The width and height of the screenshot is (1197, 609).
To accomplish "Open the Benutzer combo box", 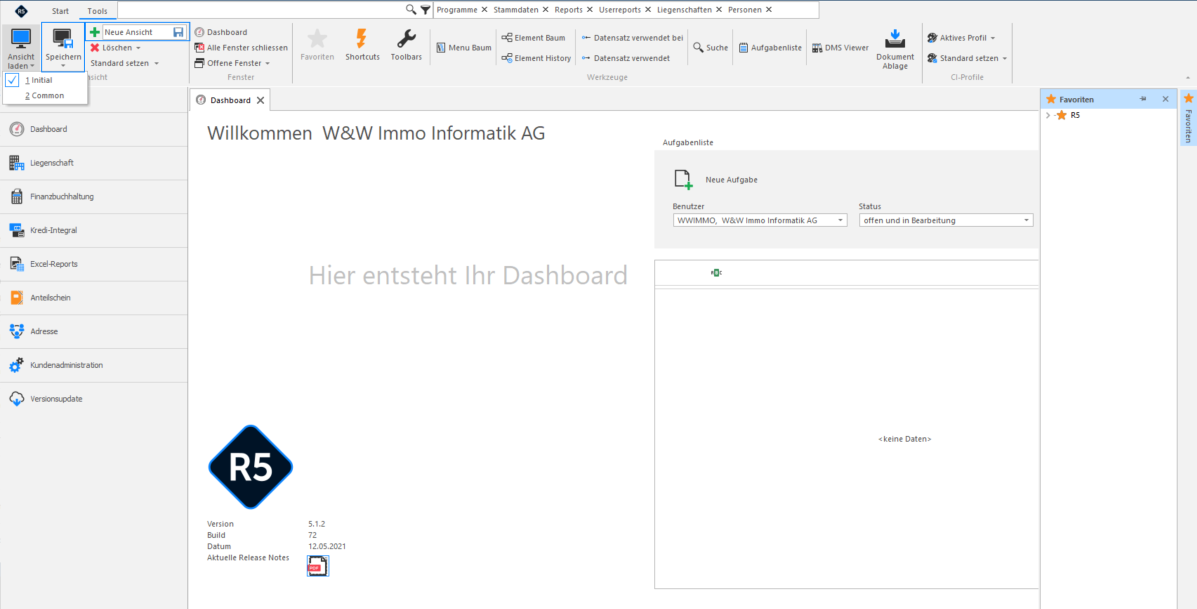I will [760, 220].
